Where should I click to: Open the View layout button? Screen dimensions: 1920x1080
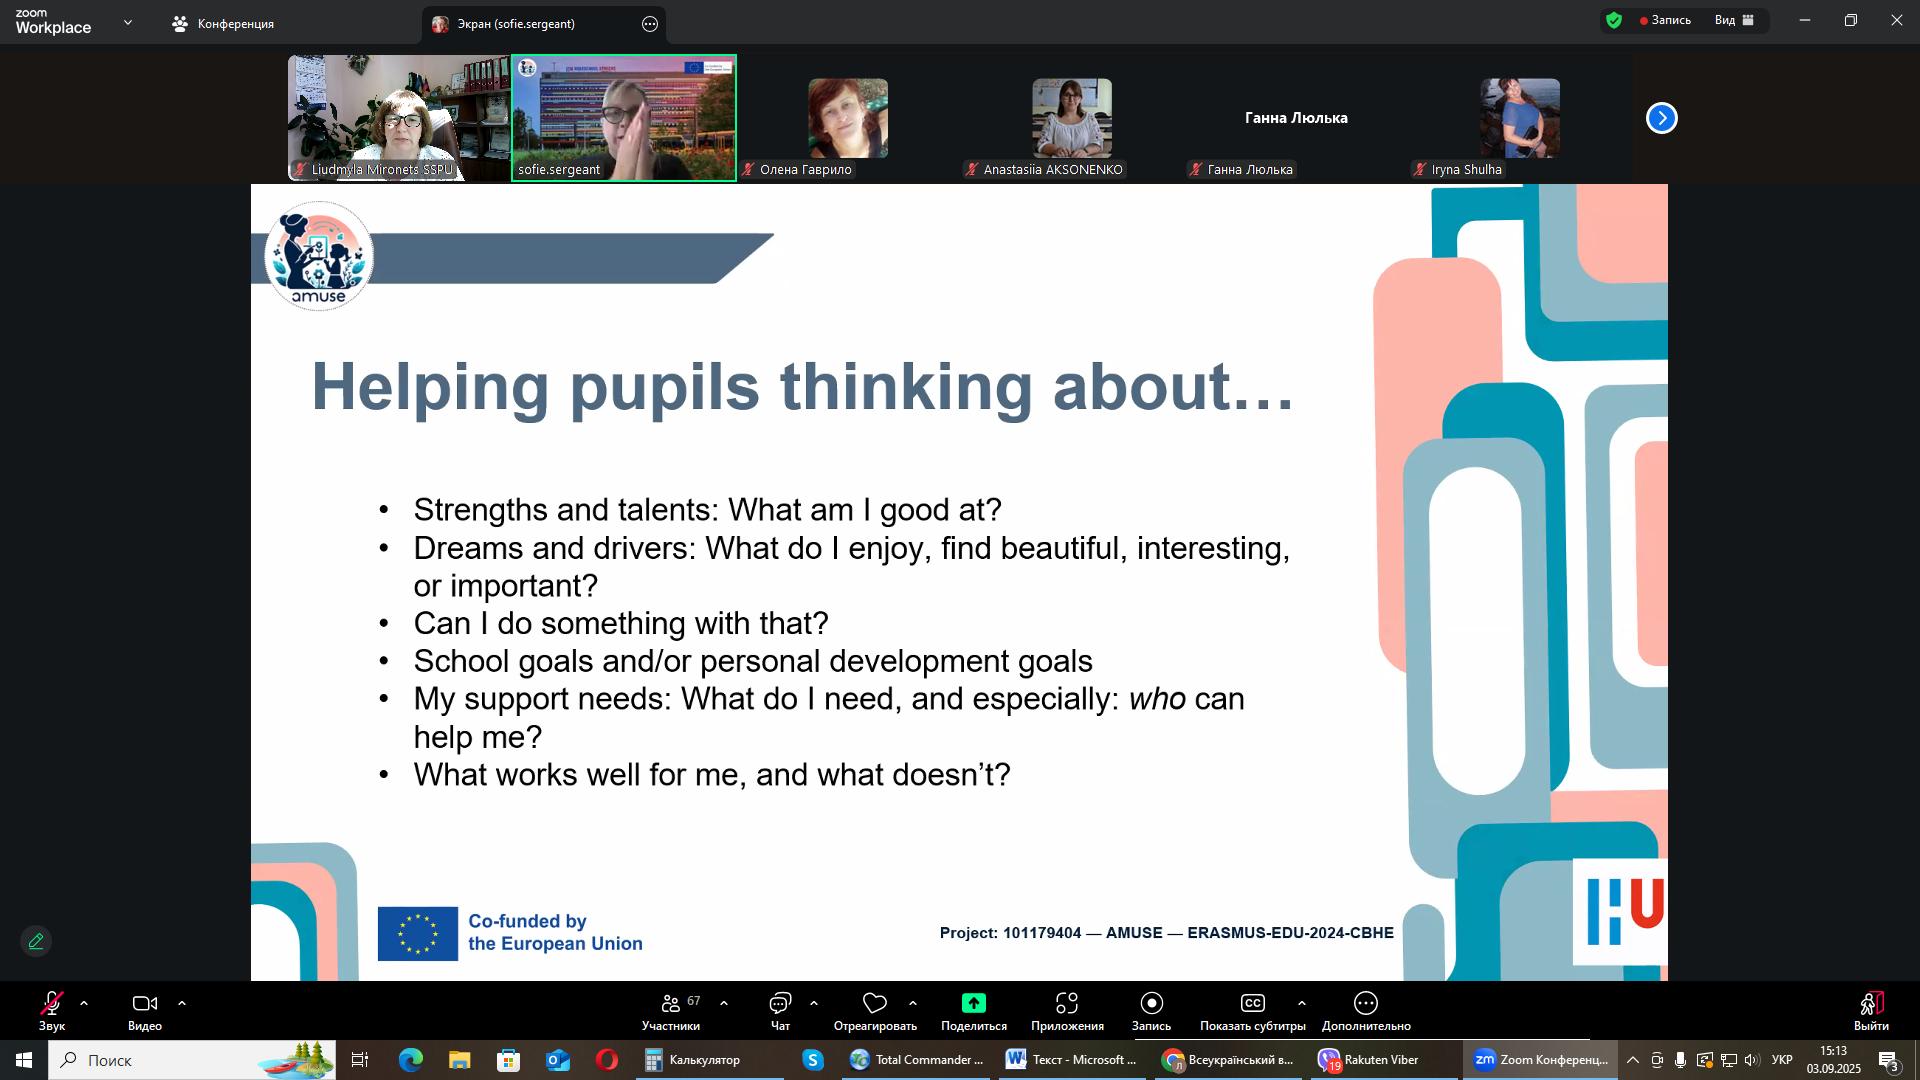(1735, 20)
